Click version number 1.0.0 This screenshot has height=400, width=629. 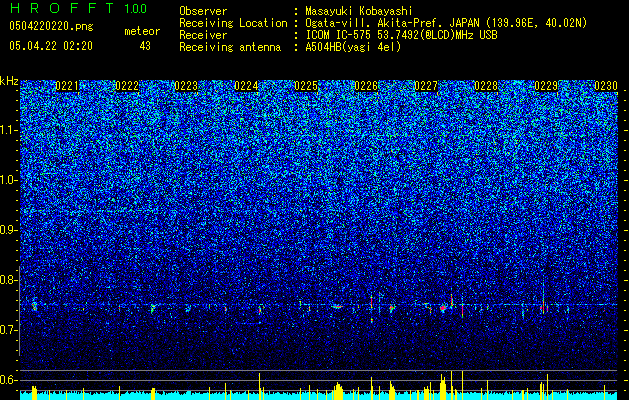(x=136, y=9)
